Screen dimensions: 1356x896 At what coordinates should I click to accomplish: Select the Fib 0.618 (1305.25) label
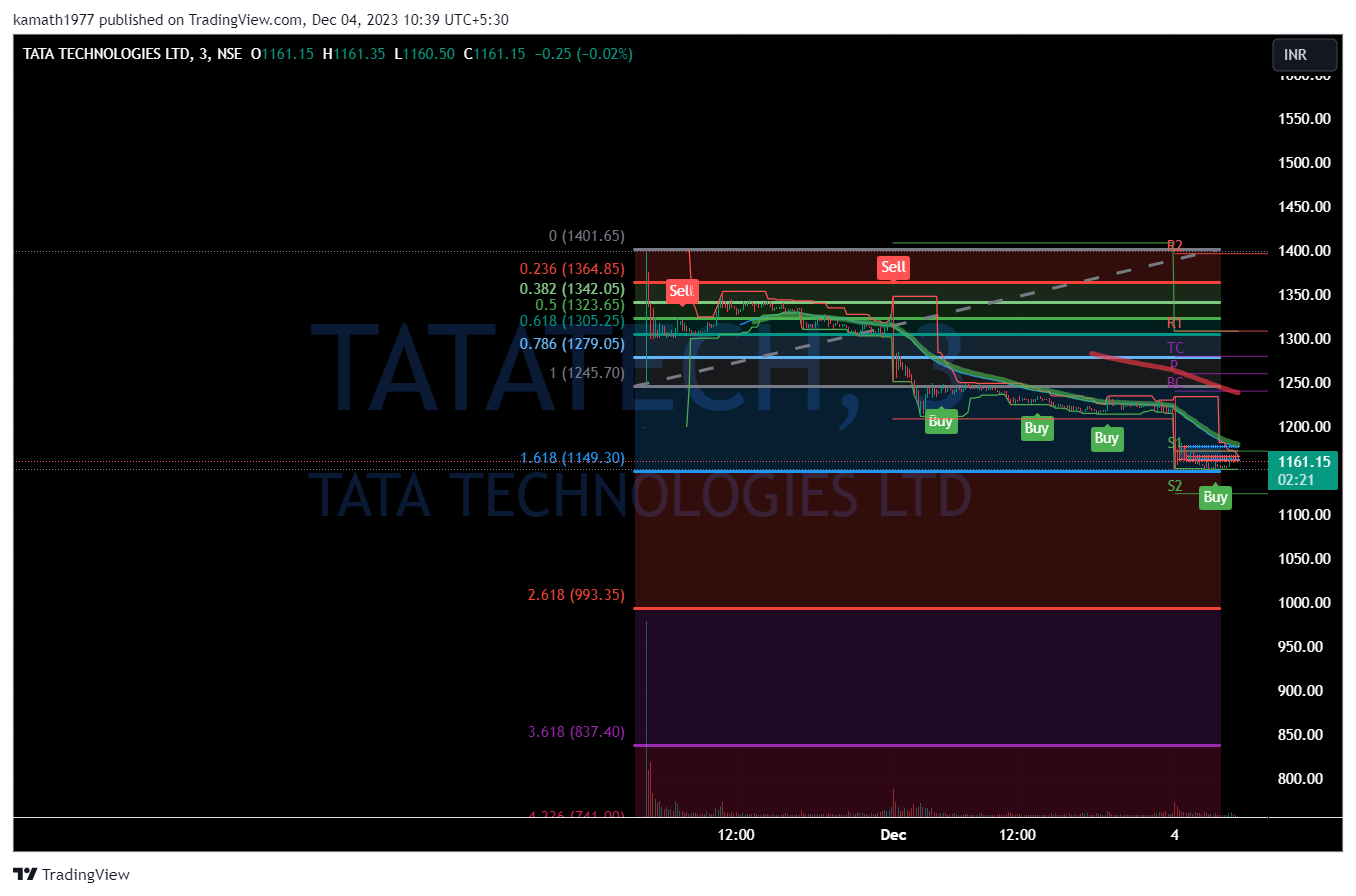[572, 320]
